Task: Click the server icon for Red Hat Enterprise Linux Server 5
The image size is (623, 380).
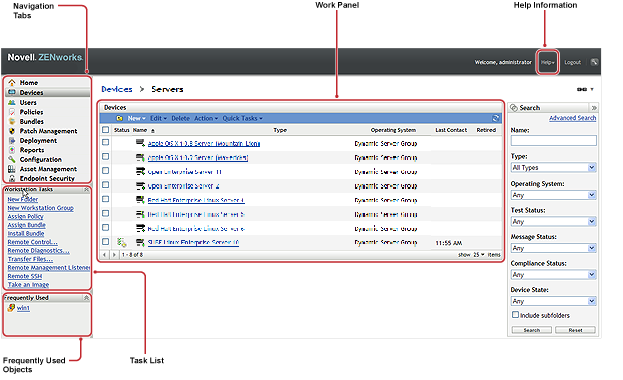Action: (x=140, y=214)
